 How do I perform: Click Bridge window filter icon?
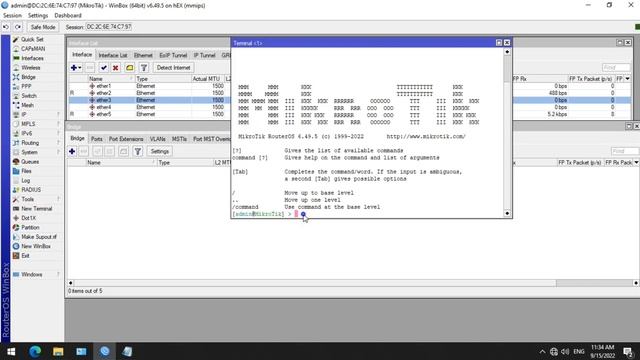pos(138,151)
